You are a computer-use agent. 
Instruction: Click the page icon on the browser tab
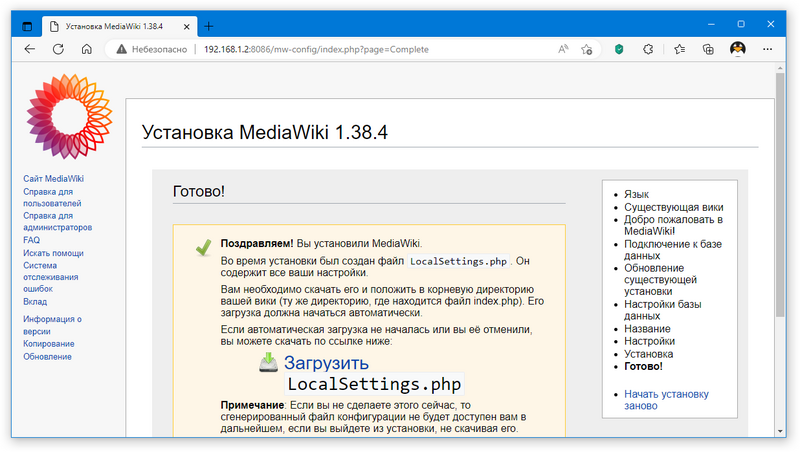[x=54, y=27]
